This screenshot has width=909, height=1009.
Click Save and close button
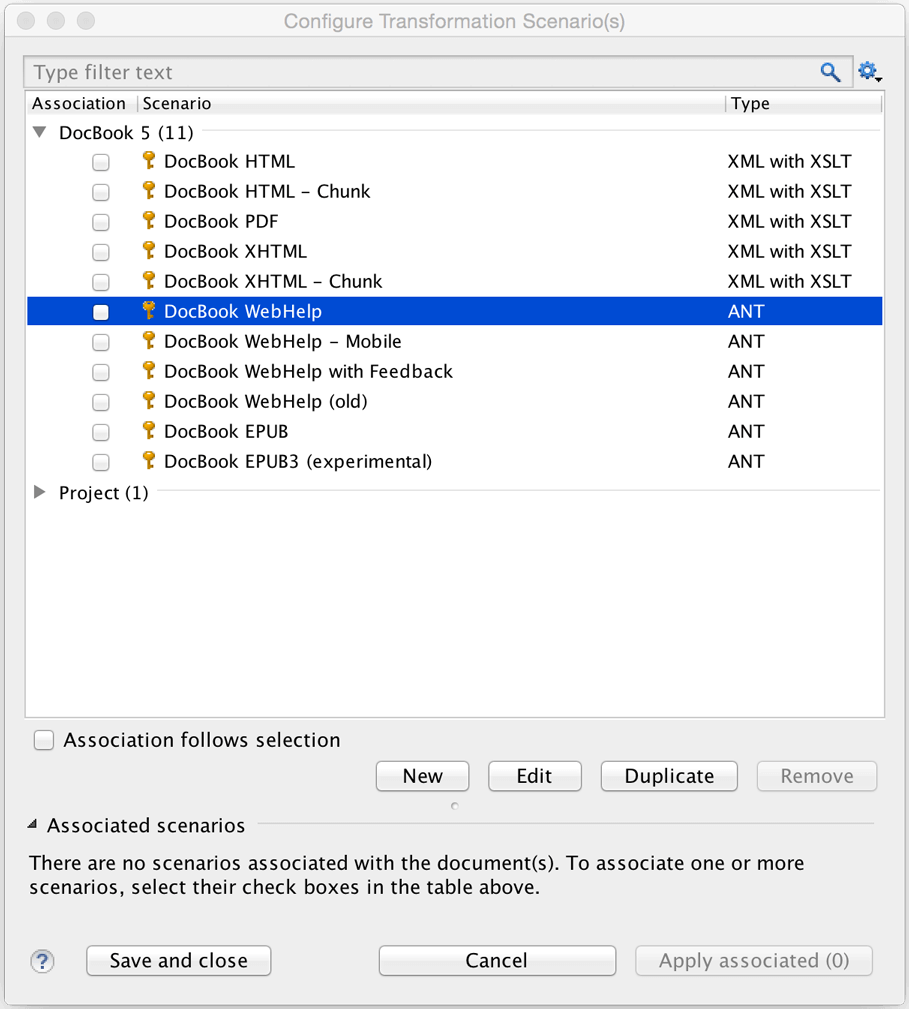coord(179,961)
